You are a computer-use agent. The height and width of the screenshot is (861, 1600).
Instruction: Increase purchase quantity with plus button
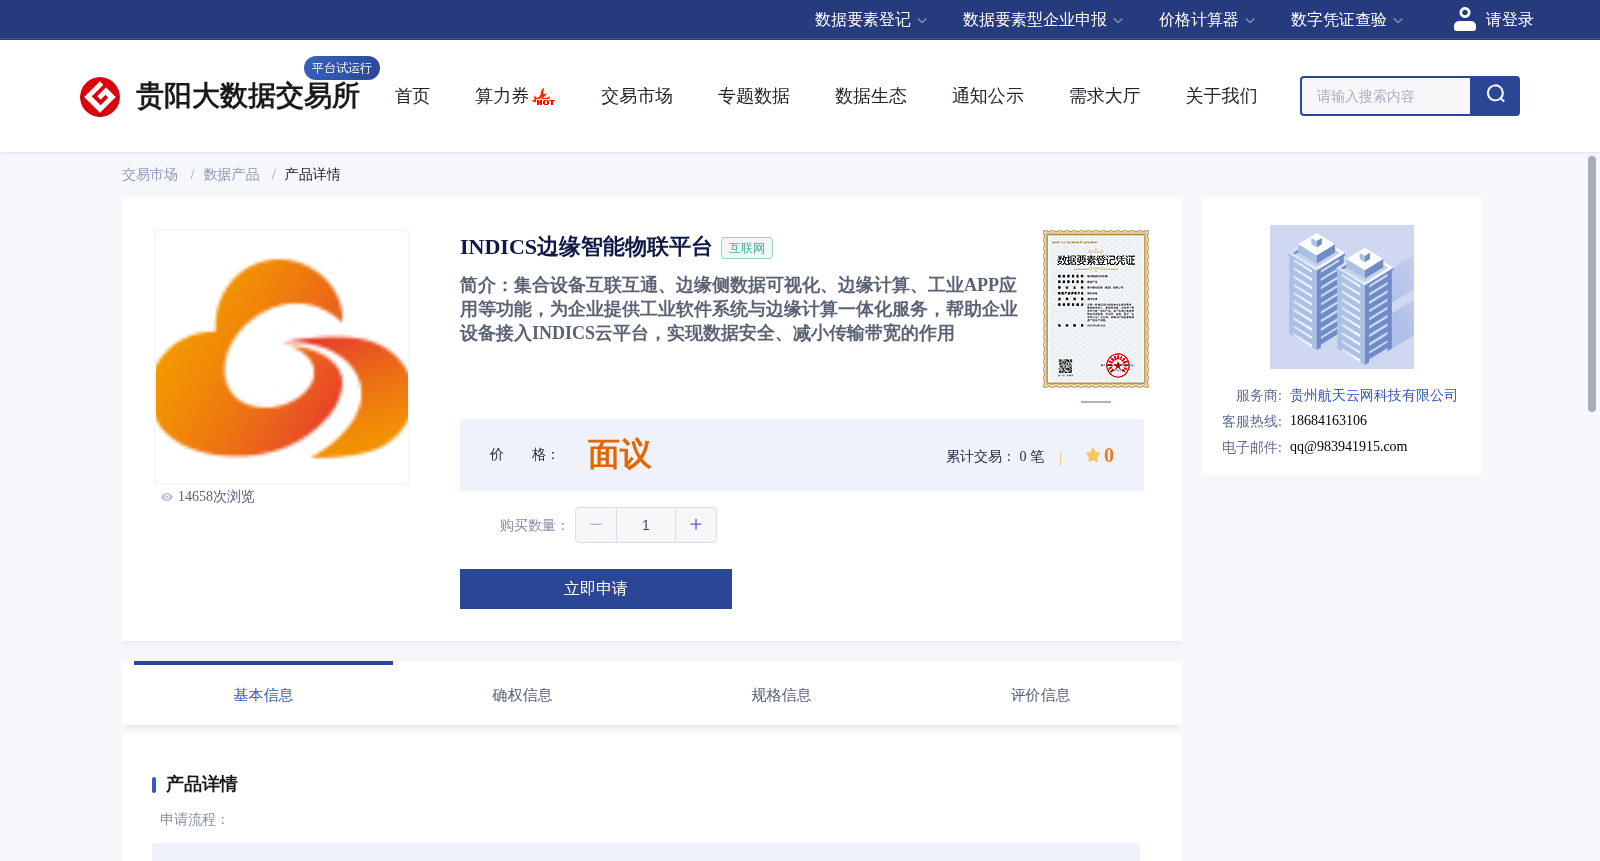696,525
